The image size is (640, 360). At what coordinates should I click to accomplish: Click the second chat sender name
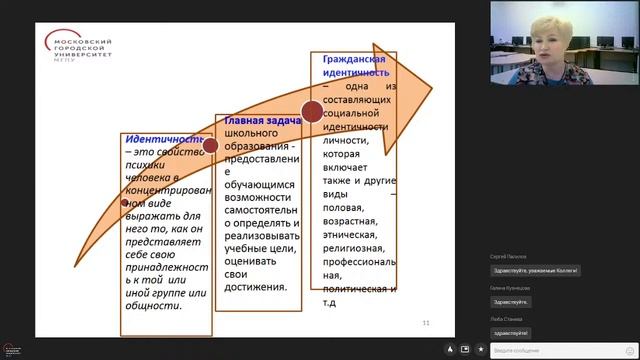coord(510,288)
